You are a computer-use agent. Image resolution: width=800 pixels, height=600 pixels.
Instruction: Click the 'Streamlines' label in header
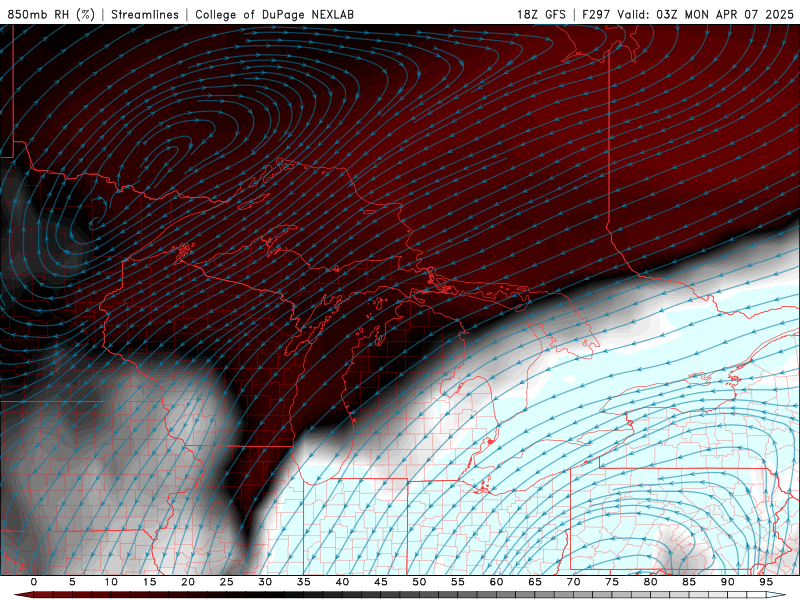pyautogui.click(x=145, y=14)
